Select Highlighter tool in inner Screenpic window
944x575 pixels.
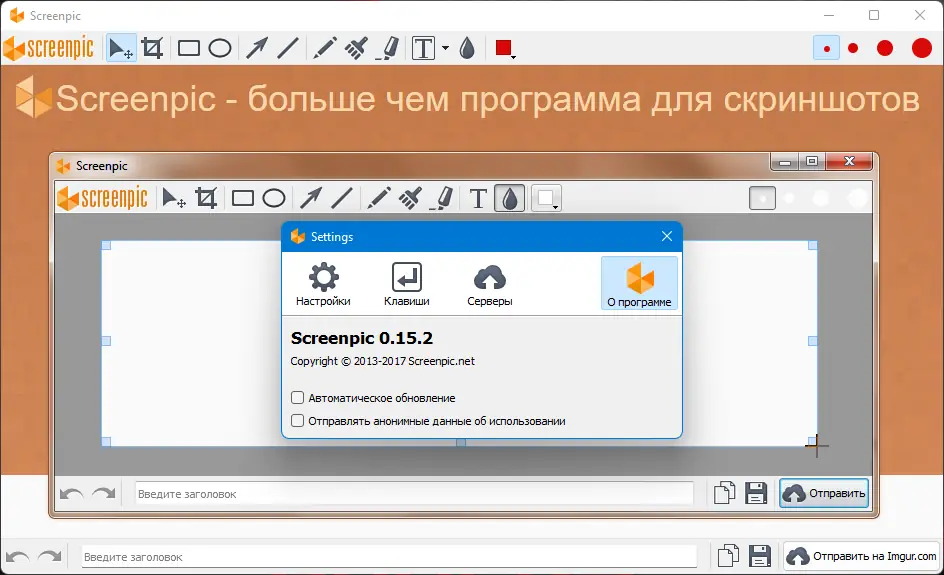[x=441, y=198]
